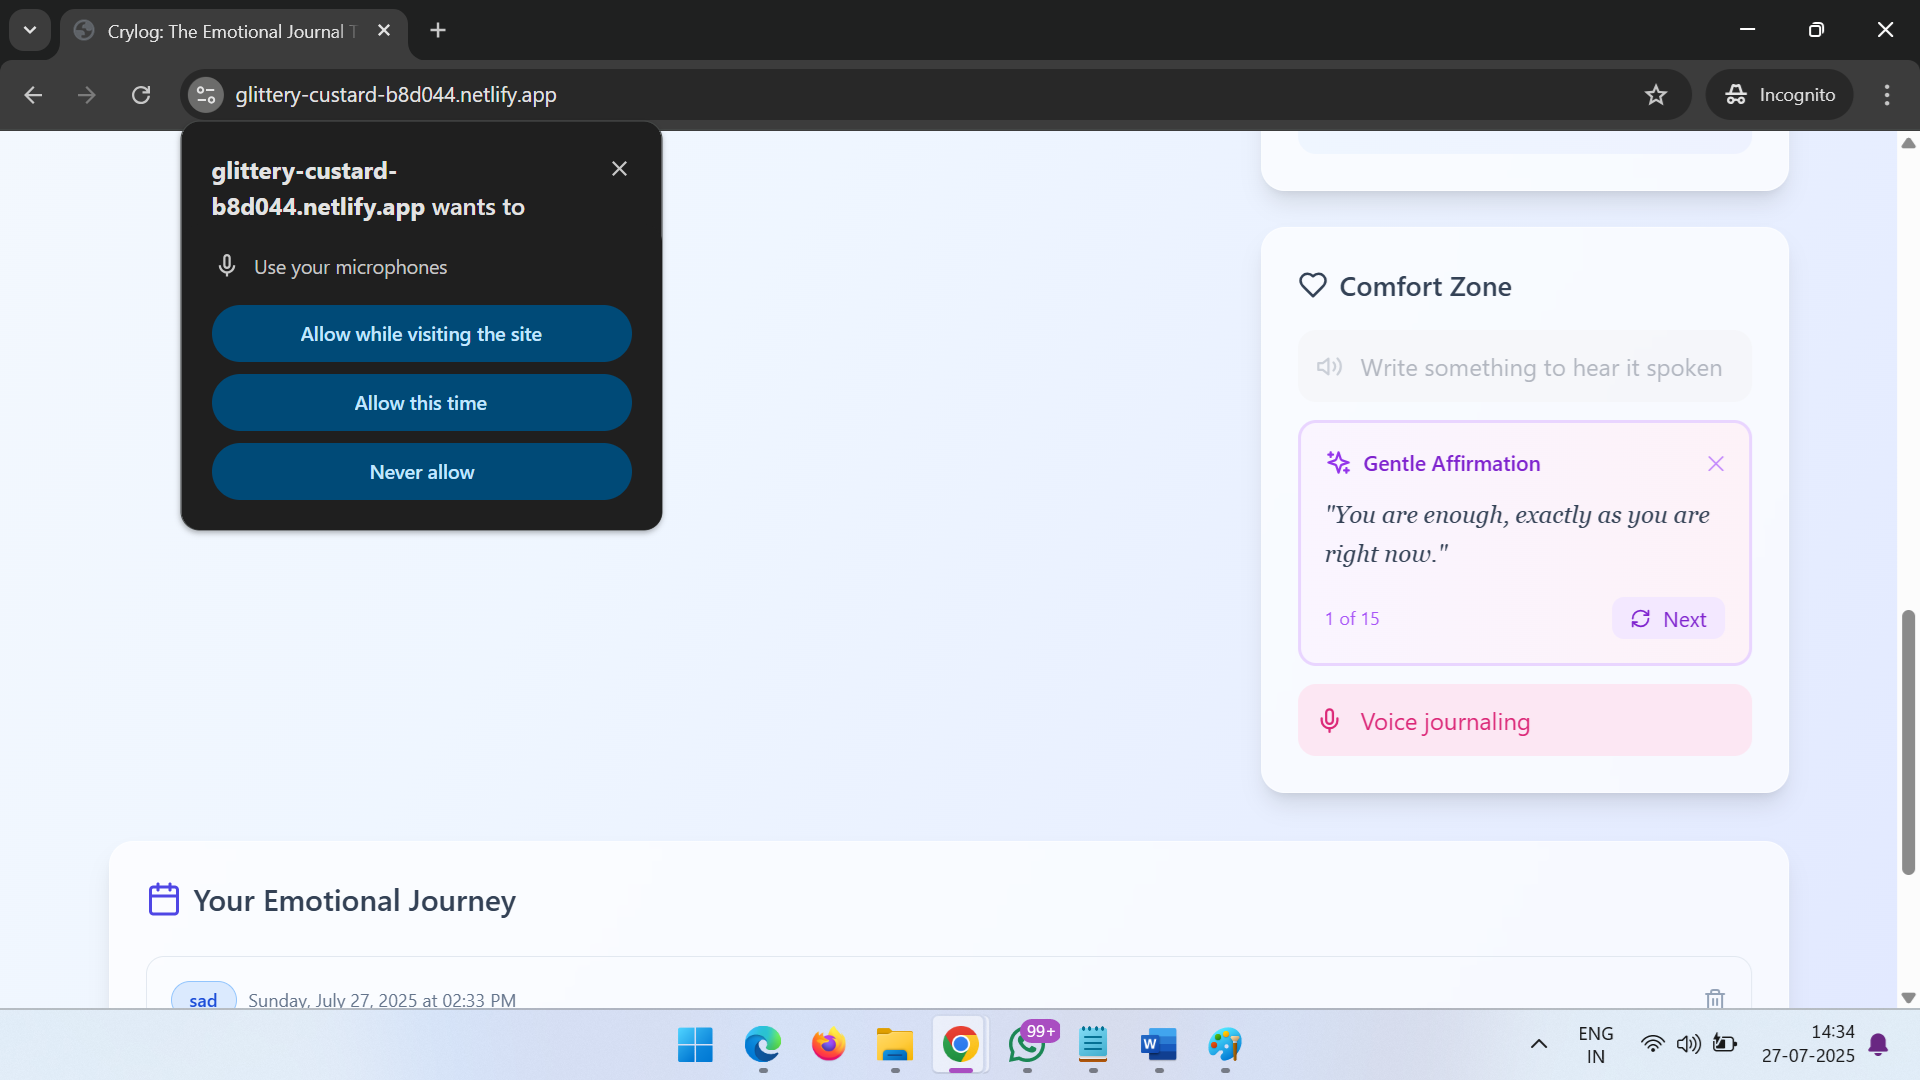Open Chrome's three-dot menu
This screenshot has width=1920, height=1080.
pyautogui.click(x=1887, y=95)
